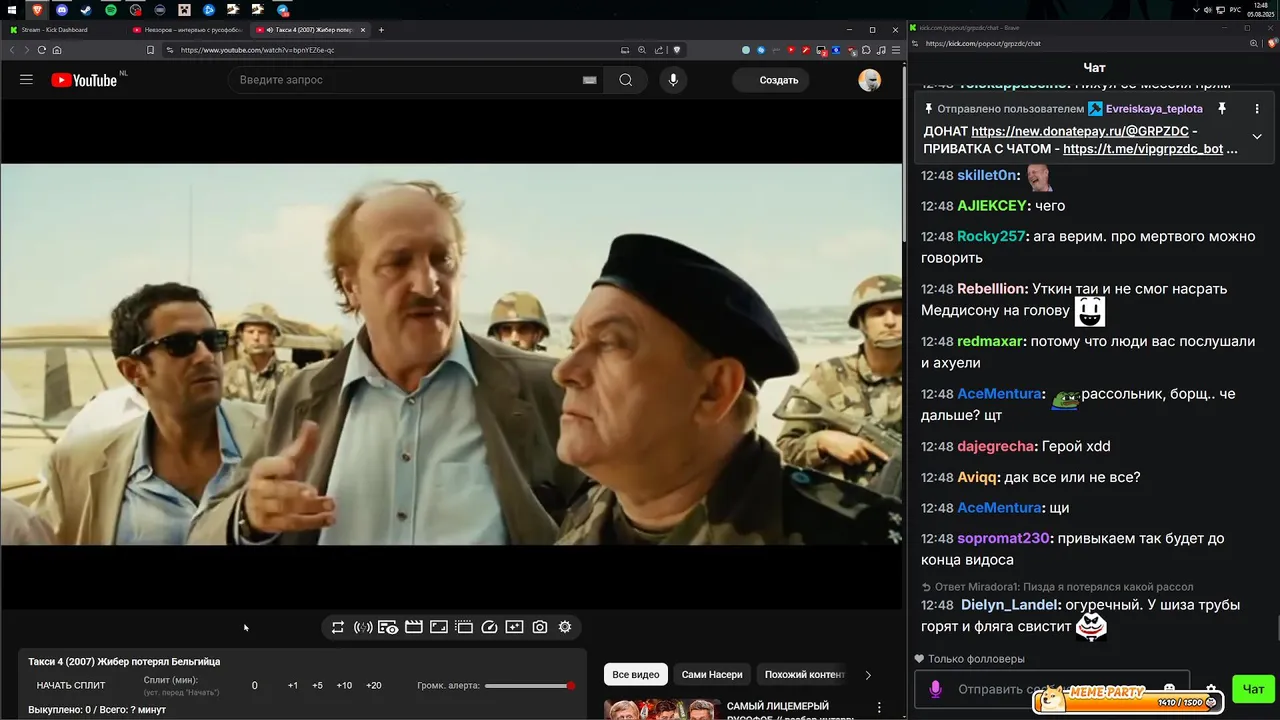Image resolution: width=1280 pixels, height=720 pixels.
Task: Click the +10 split minutes button
Action: (x=344, y=686)
